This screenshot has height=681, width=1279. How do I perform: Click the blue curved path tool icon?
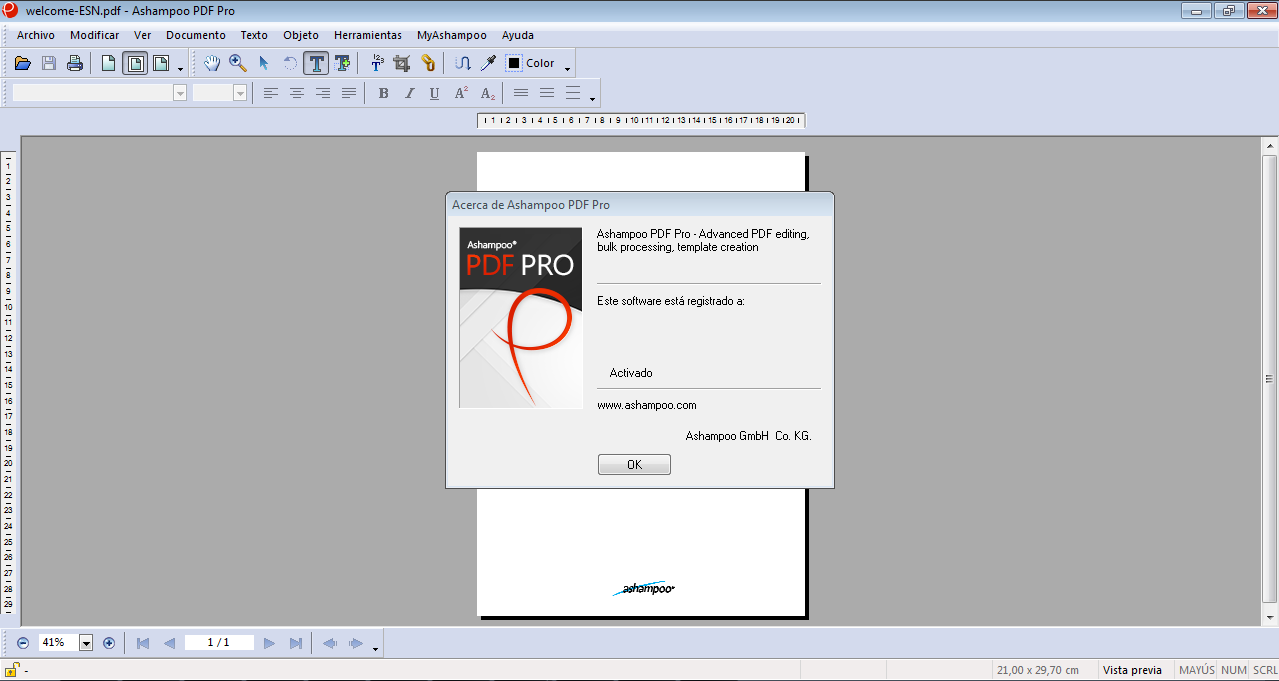pos(463,63)
